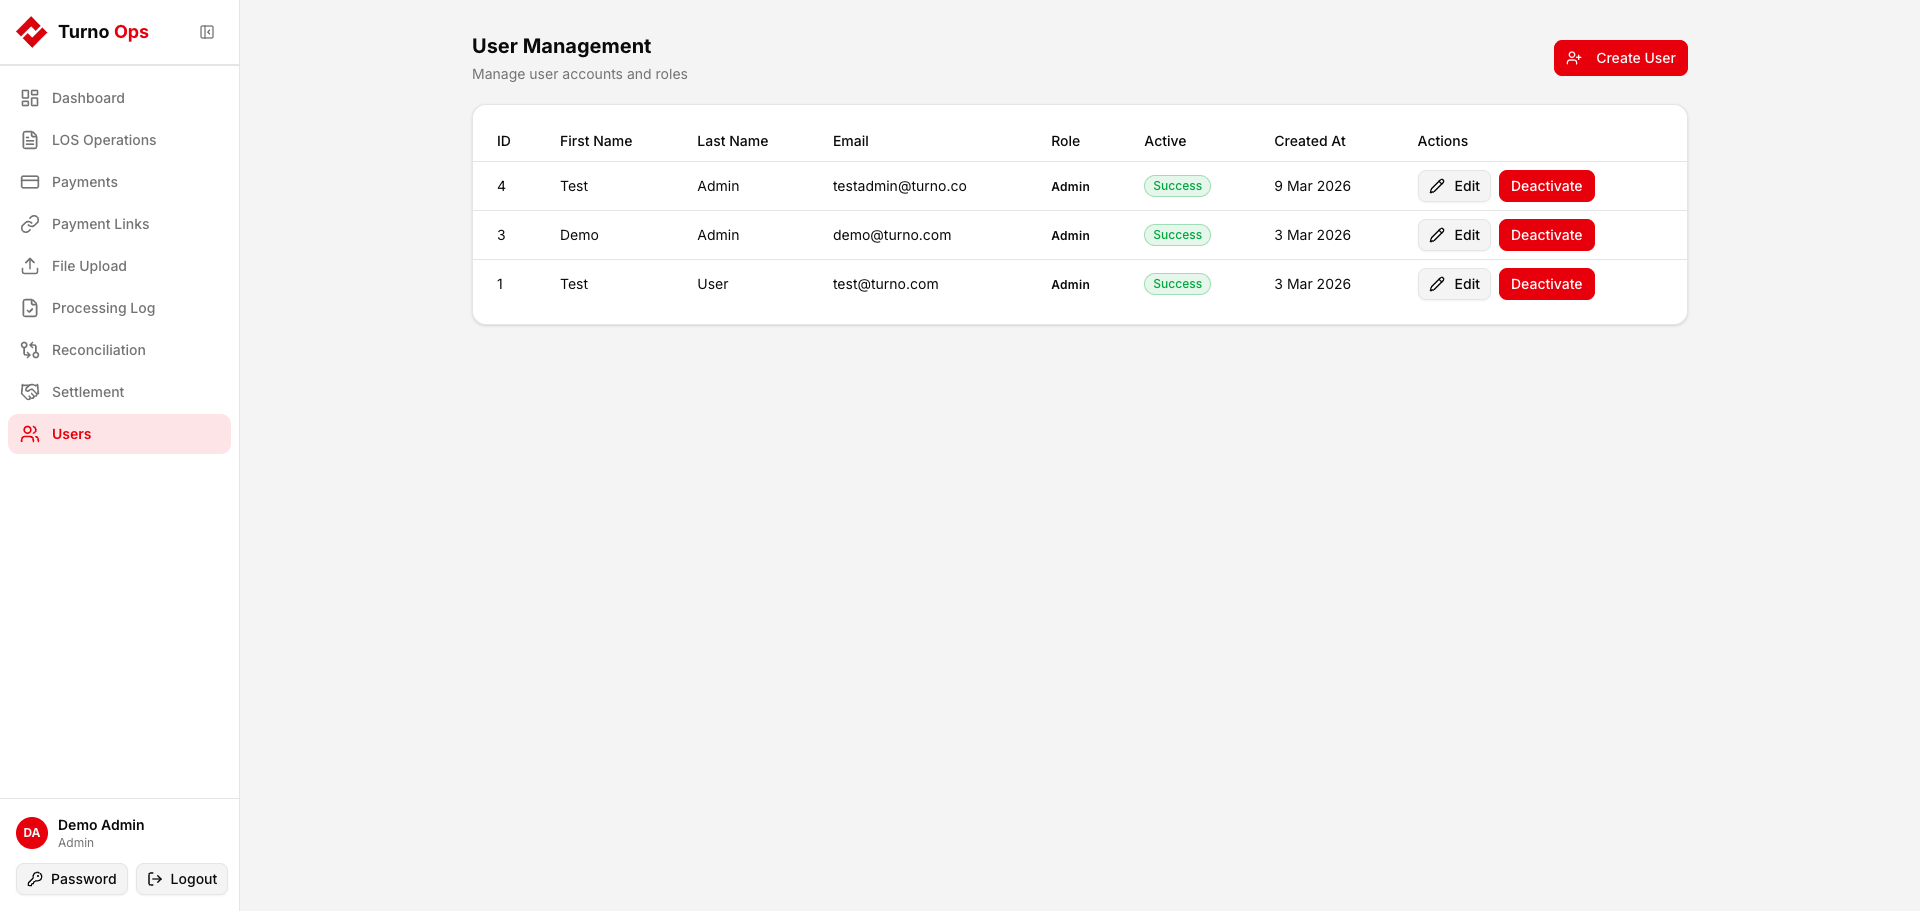Deactivate user testadmin@turno.co
The image size is (1920, 911).
pos(1546,186)
